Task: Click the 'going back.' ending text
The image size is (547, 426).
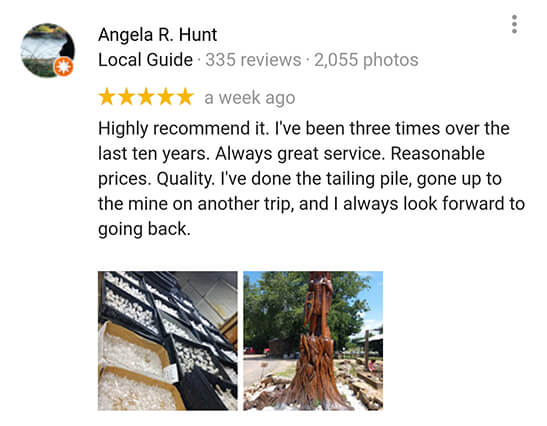Action: pyautogui.click(x=144, y=229)
